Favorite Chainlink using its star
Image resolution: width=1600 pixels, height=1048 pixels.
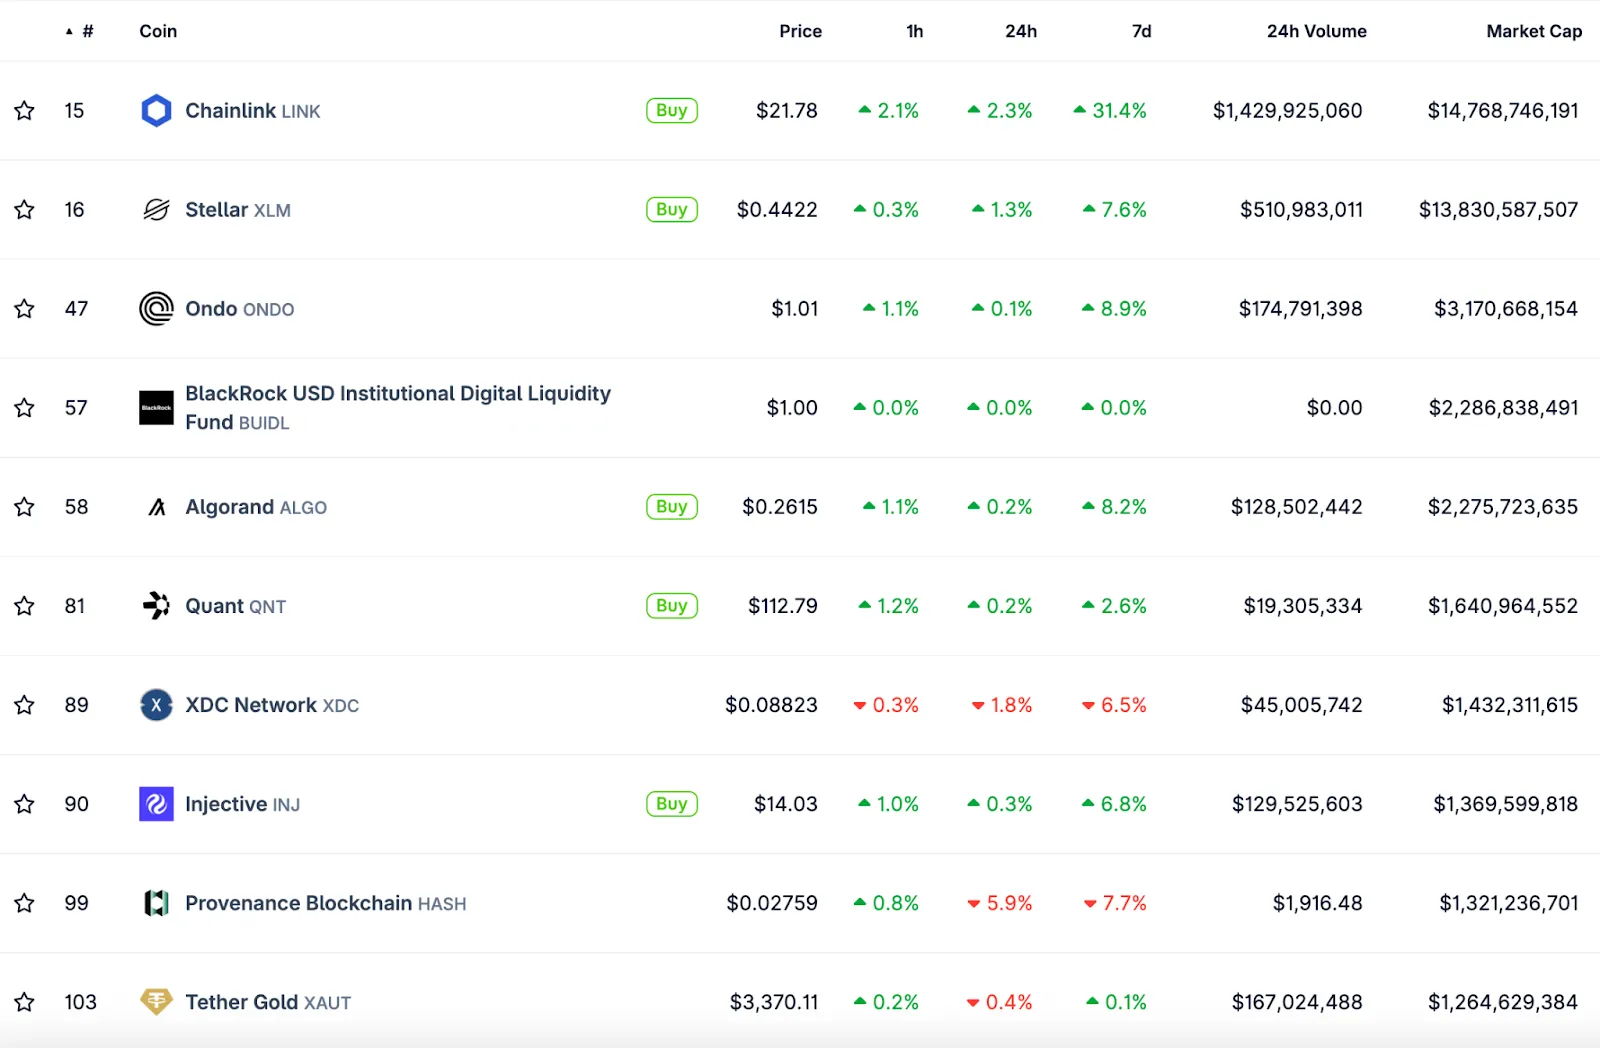(x=23, y=110)
